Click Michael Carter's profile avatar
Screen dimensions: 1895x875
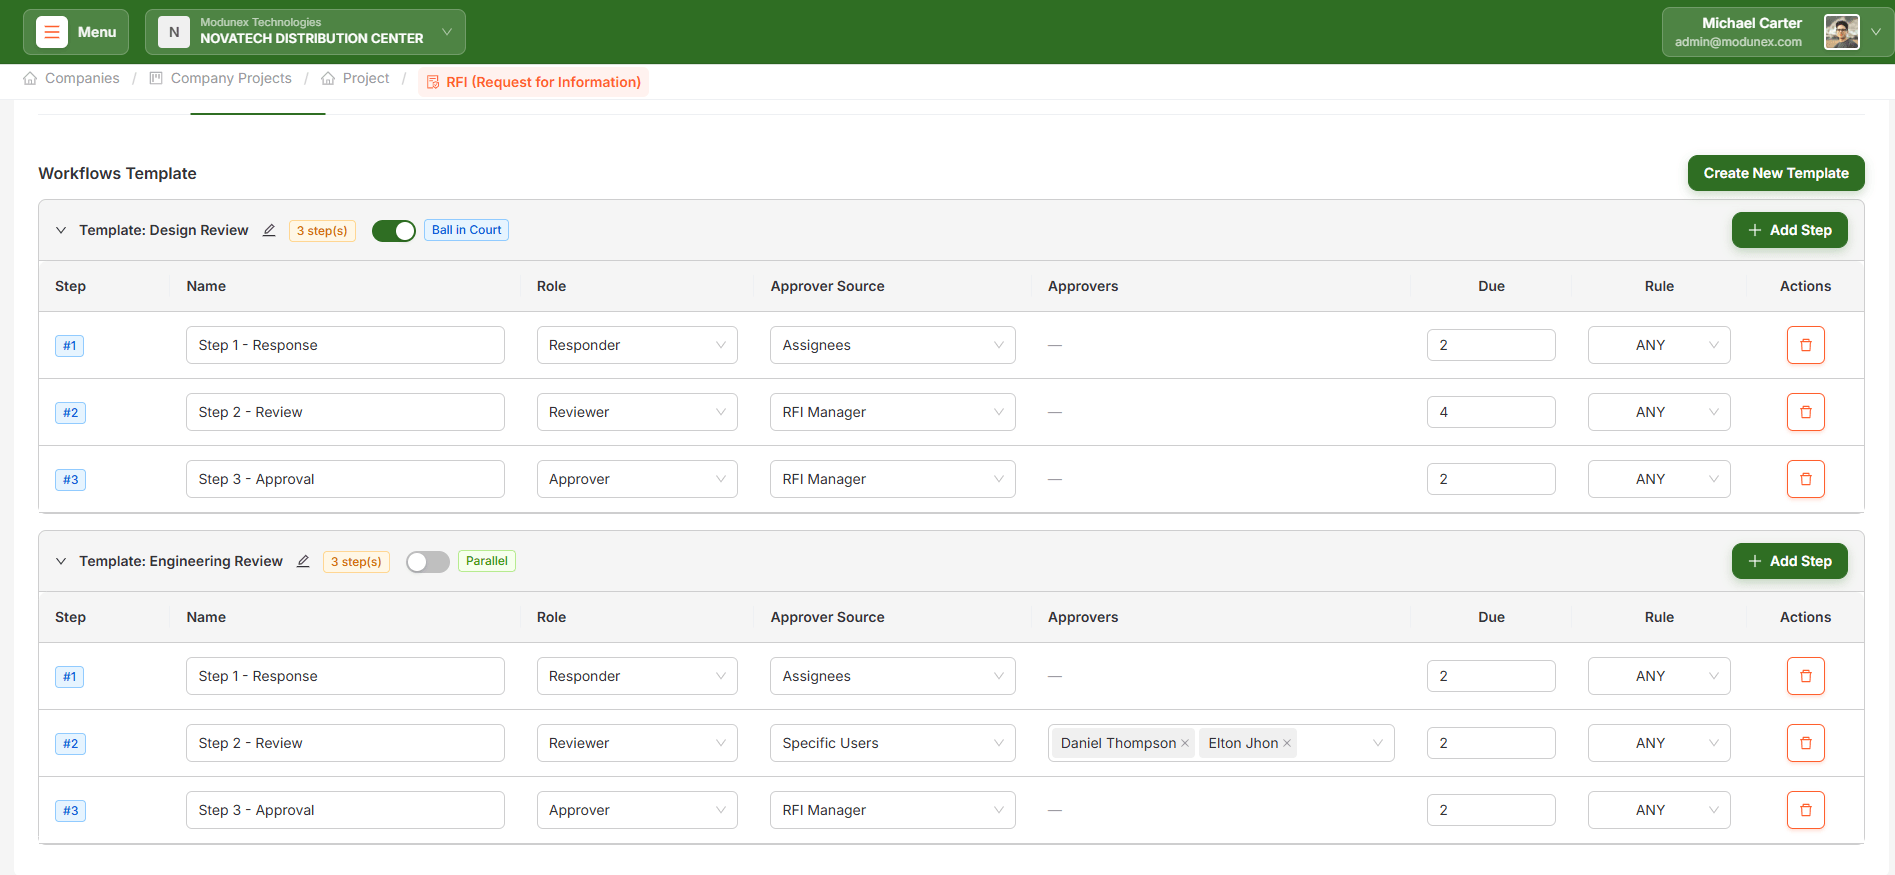[x=1841, y=32]
